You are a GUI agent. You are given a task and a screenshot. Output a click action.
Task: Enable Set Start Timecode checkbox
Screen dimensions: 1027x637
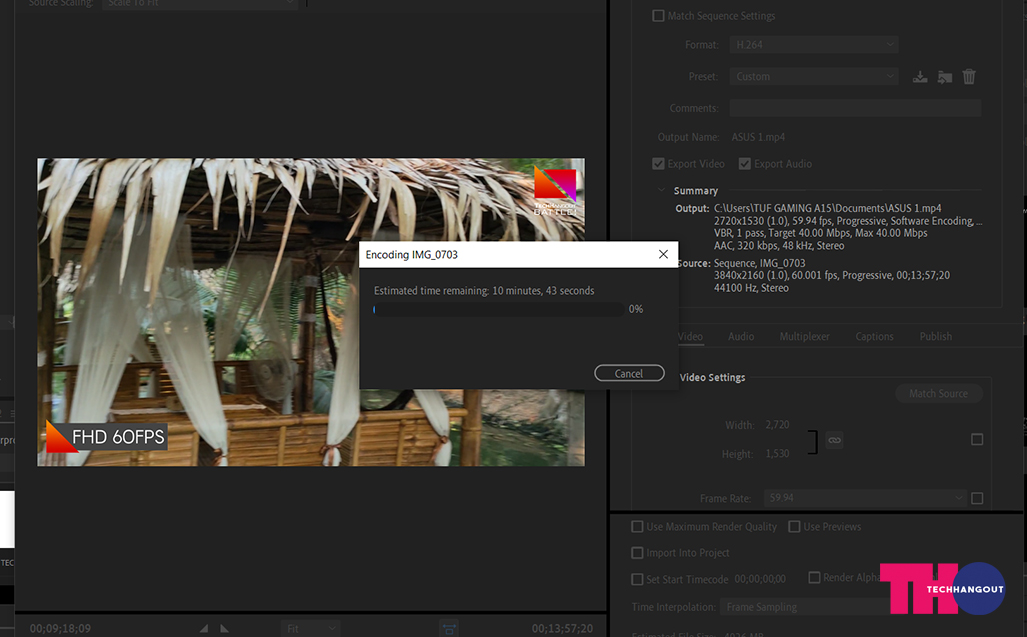tap(637, 579)
